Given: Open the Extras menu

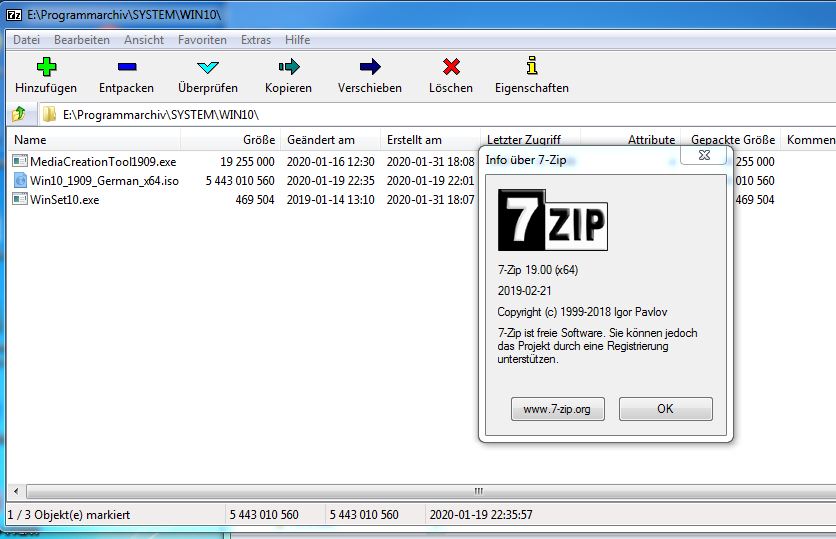Looking at the screenshot, I should (256, 40).
